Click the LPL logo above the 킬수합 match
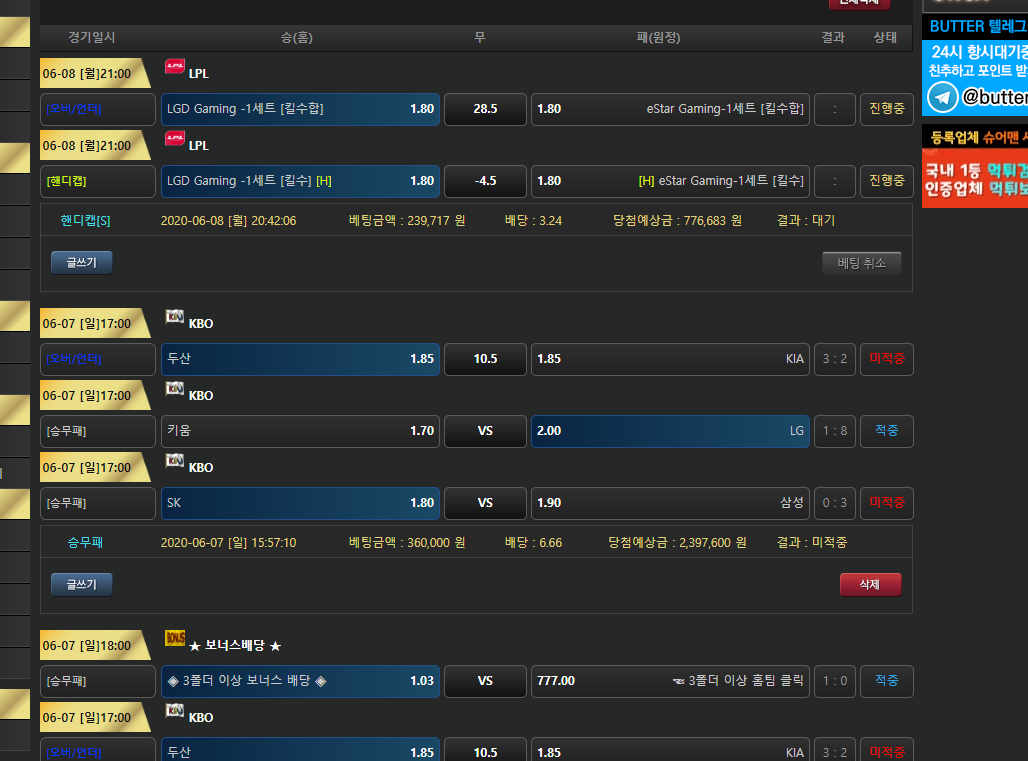 pyautogui.click(x=175, y=67)
